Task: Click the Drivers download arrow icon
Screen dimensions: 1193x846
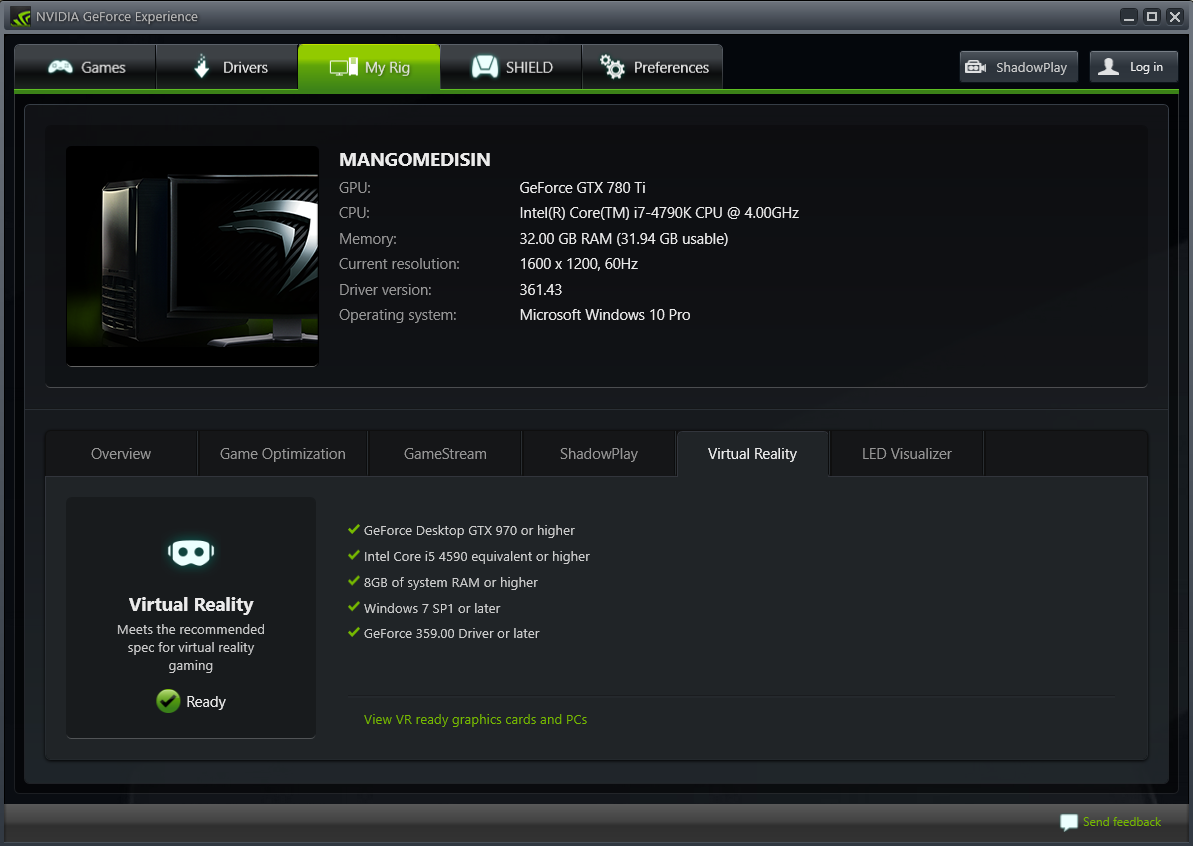Action: (202, 66)
